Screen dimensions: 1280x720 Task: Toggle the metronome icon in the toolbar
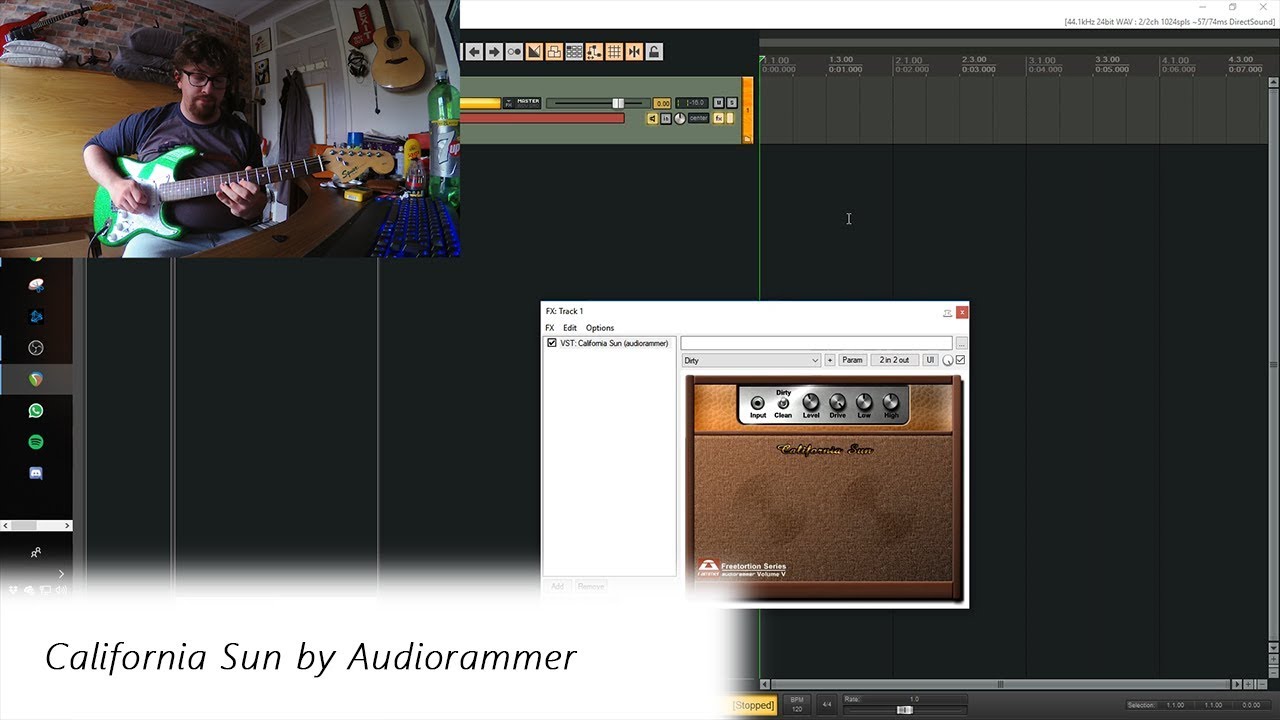pos(514,51)
